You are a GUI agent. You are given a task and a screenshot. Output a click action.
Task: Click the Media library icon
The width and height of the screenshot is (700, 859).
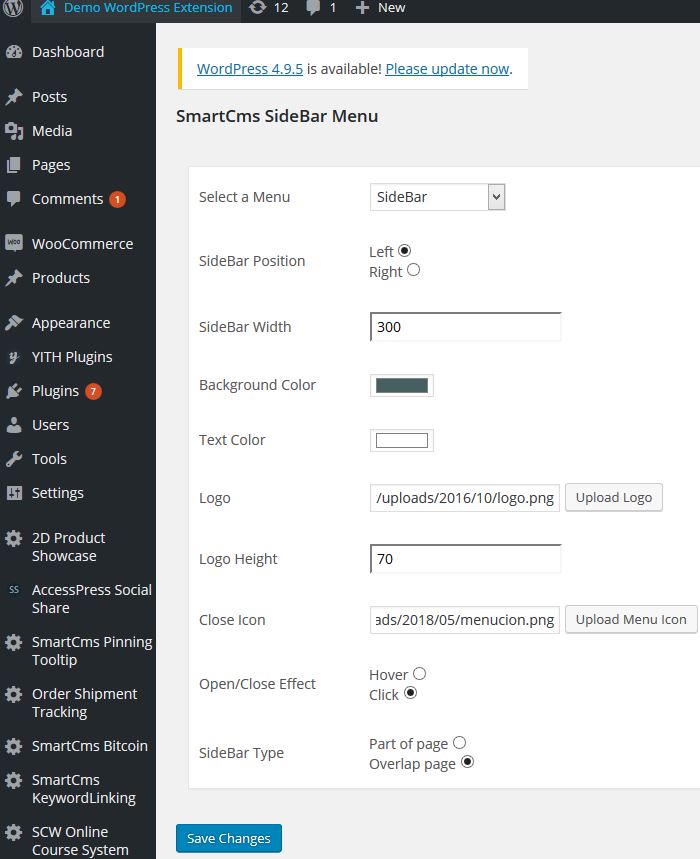(x=14, y=131)
